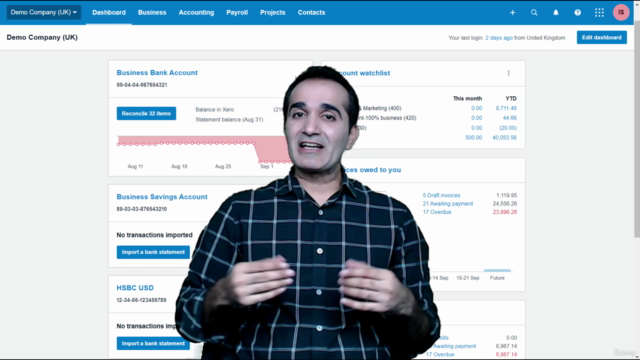Click the Aug 11 point on balance chart
Screen dimensions: 640x360
[x=137, y=144]
